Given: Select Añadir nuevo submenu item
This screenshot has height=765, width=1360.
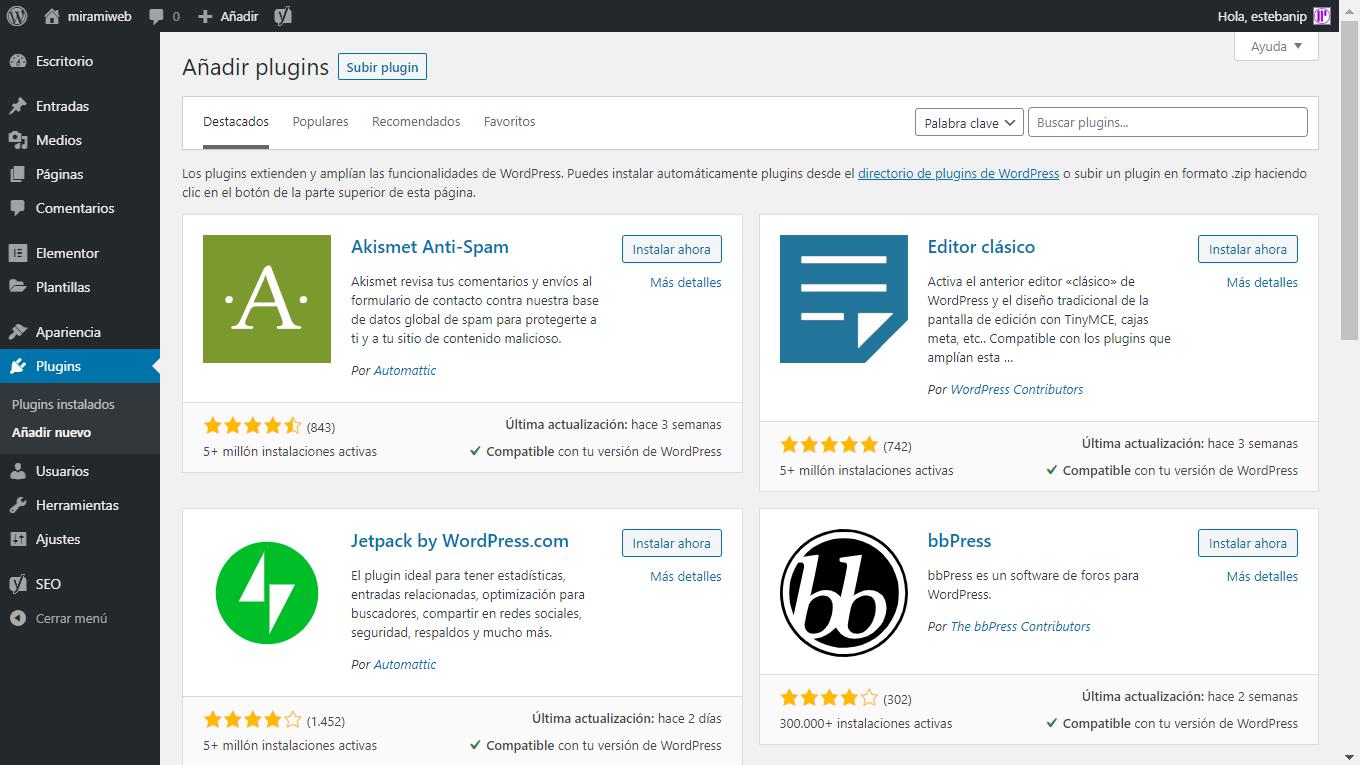Looking at the screenshot, I should tap(51, 433).
